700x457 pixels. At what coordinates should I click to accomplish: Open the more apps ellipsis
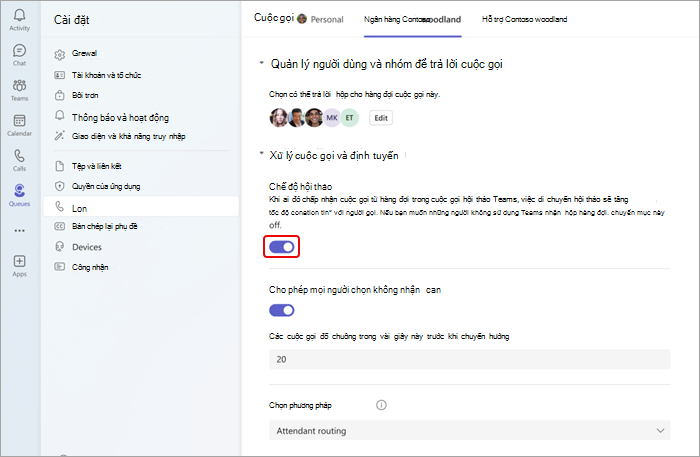click(19, 231)
